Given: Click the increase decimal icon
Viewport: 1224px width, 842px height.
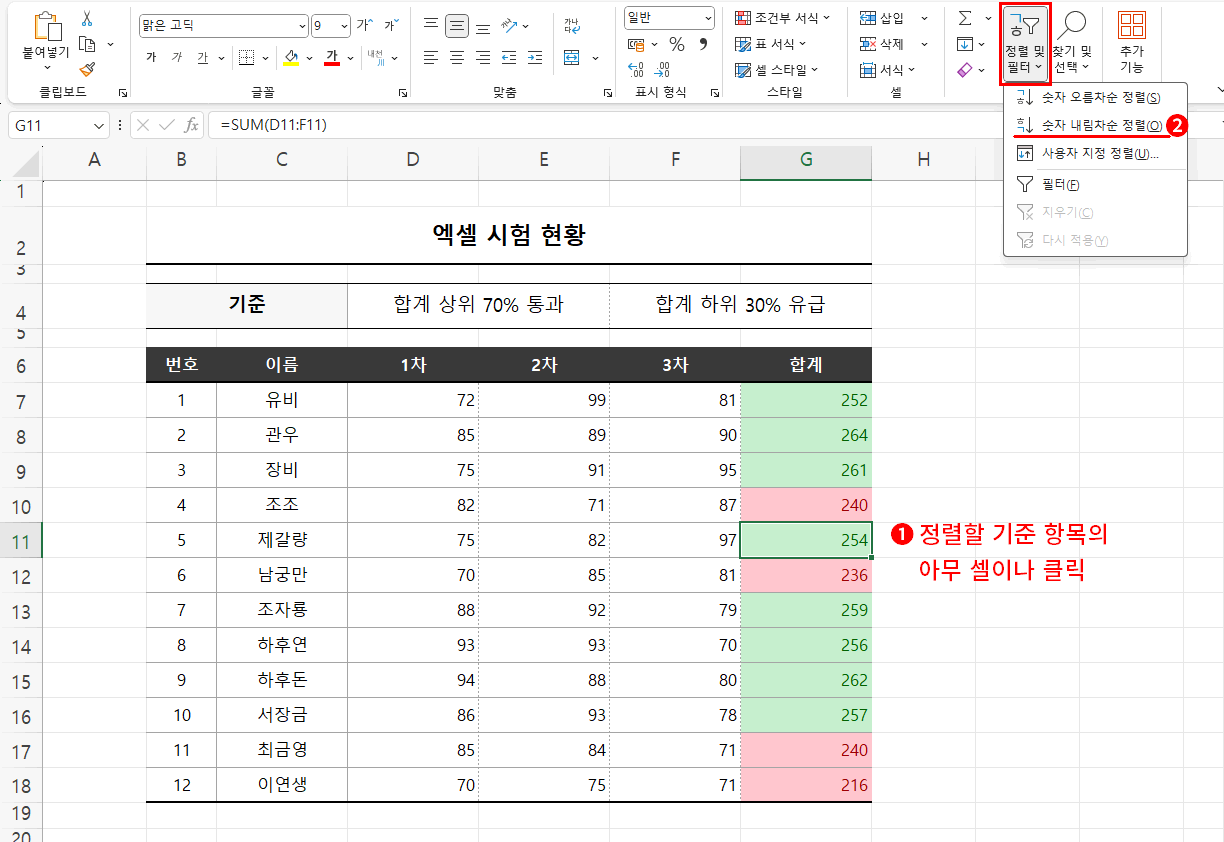Looking at the screenshot, I should click(635, 70).
